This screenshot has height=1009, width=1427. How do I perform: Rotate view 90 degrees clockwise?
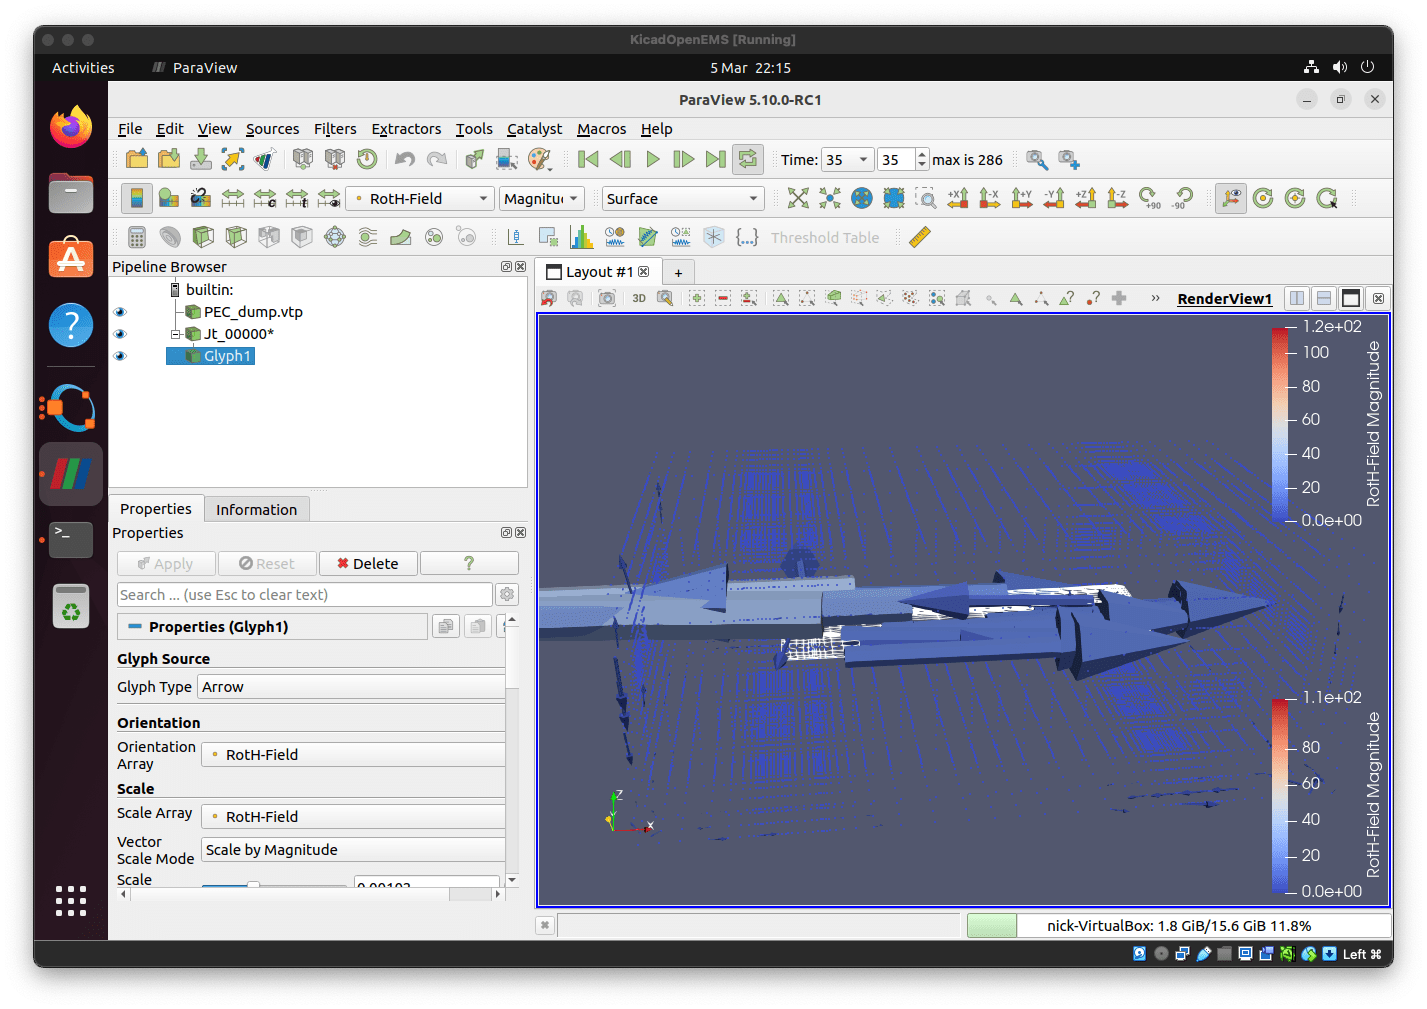point(1150,198)
